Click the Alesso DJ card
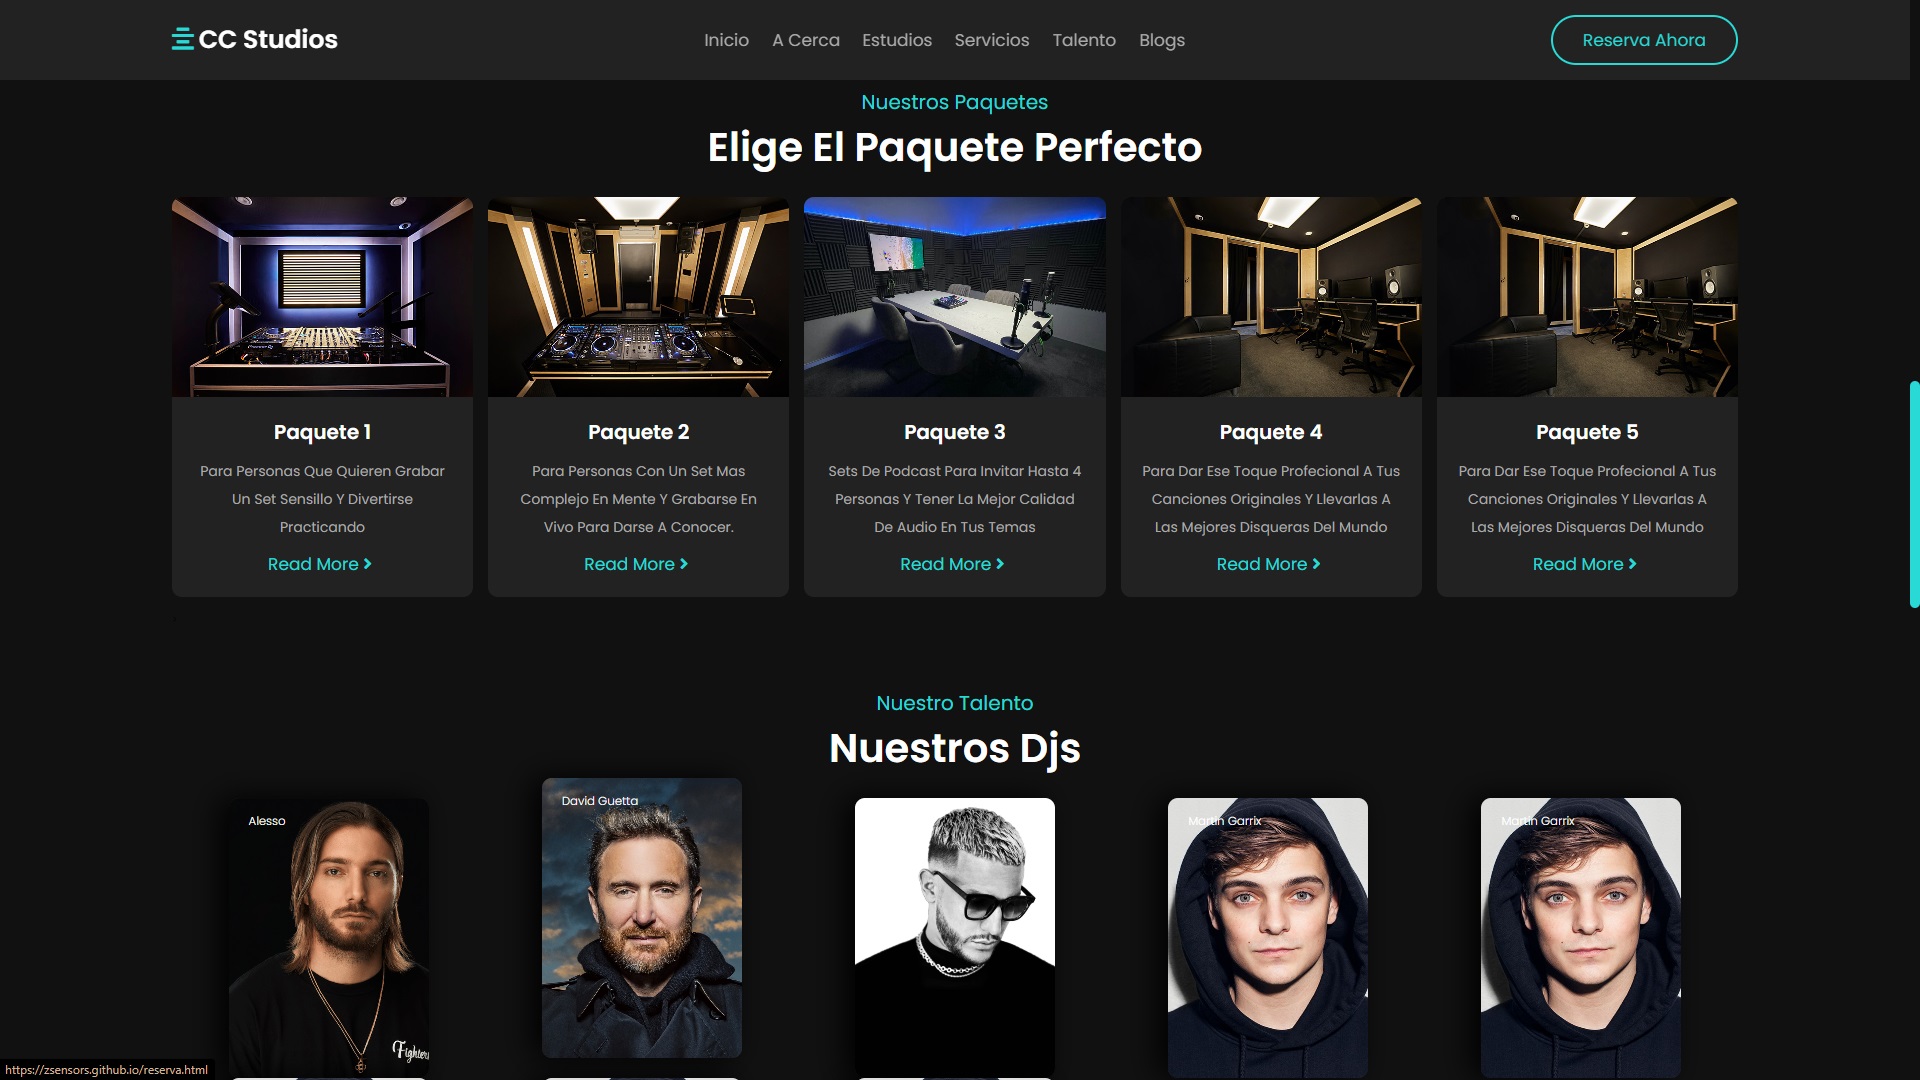 click(329, 936)
